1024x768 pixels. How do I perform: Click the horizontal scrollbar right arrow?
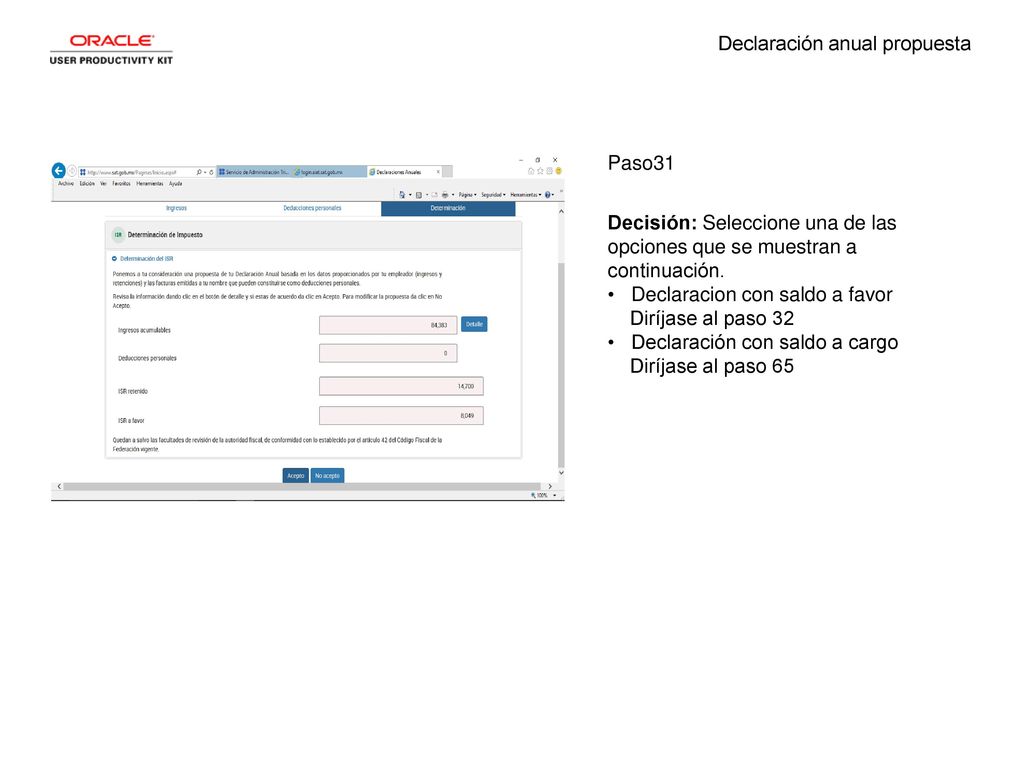(x=550, y=487)
